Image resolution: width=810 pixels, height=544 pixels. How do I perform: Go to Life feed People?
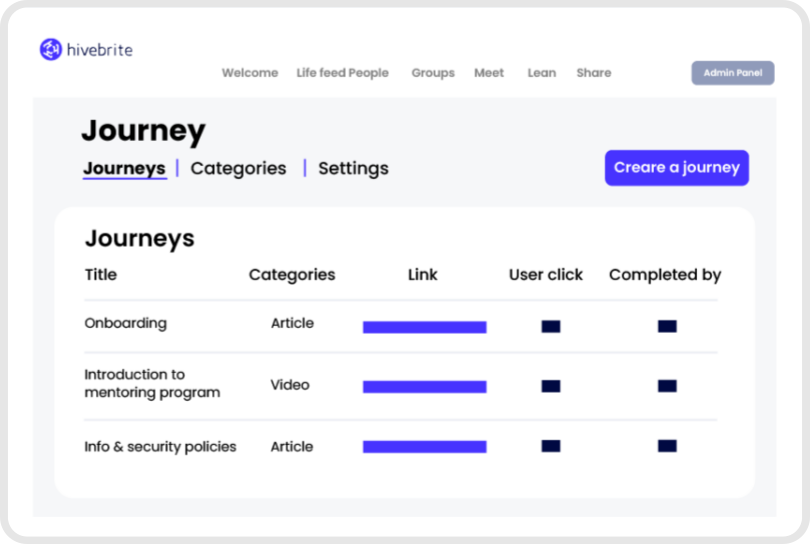point(342,73)
